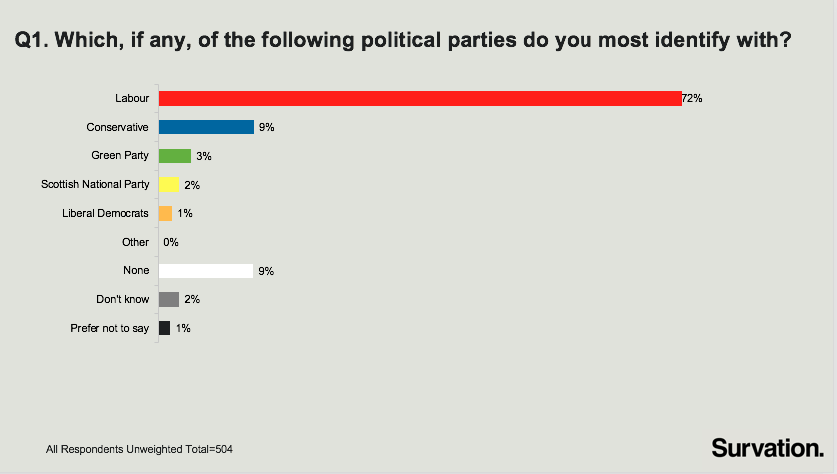Select the orange Liberal Democrats bar
Screen dimensions: 837x474
click(165, 214)
